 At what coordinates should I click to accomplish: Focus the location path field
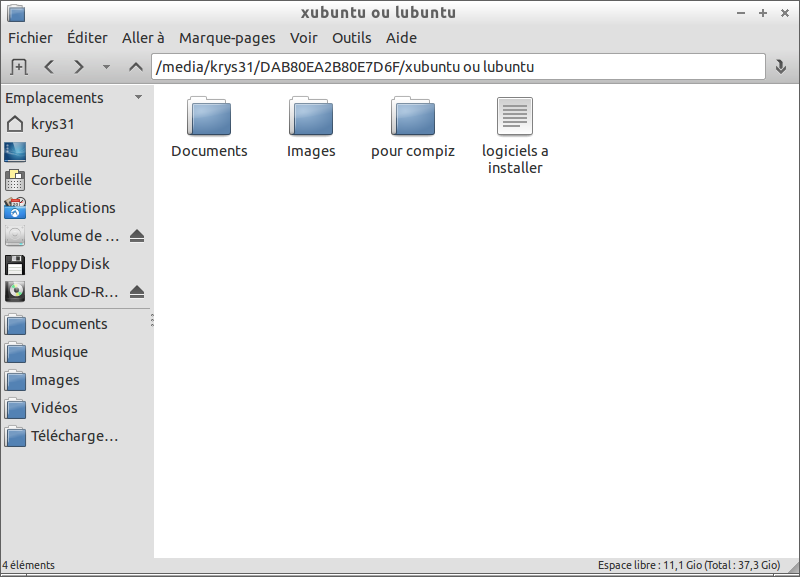pos(458,67)
